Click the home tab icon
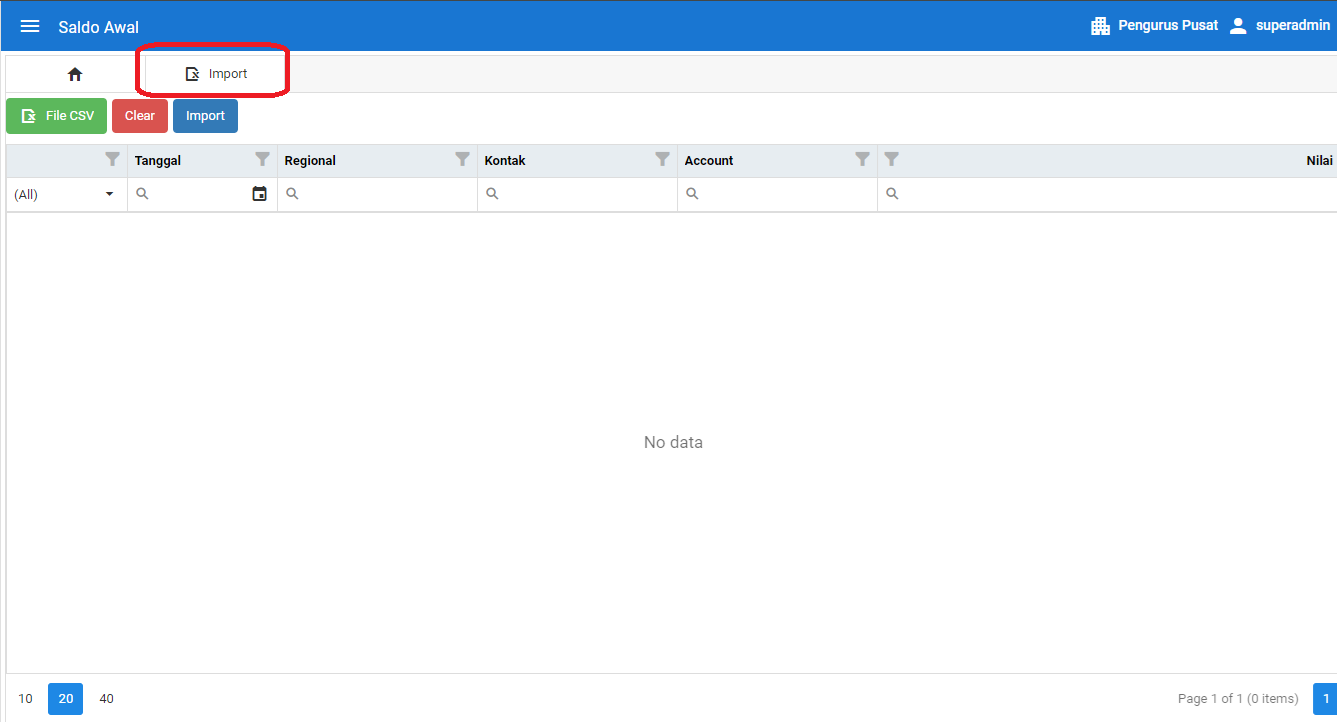1340x722 pixels. click(x=75, y=74)
